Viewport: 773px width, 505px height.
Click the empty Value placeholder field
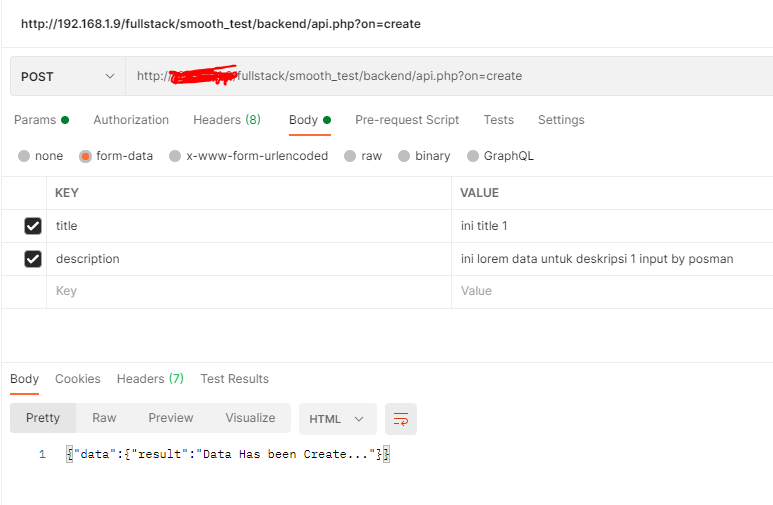[612, 291]
